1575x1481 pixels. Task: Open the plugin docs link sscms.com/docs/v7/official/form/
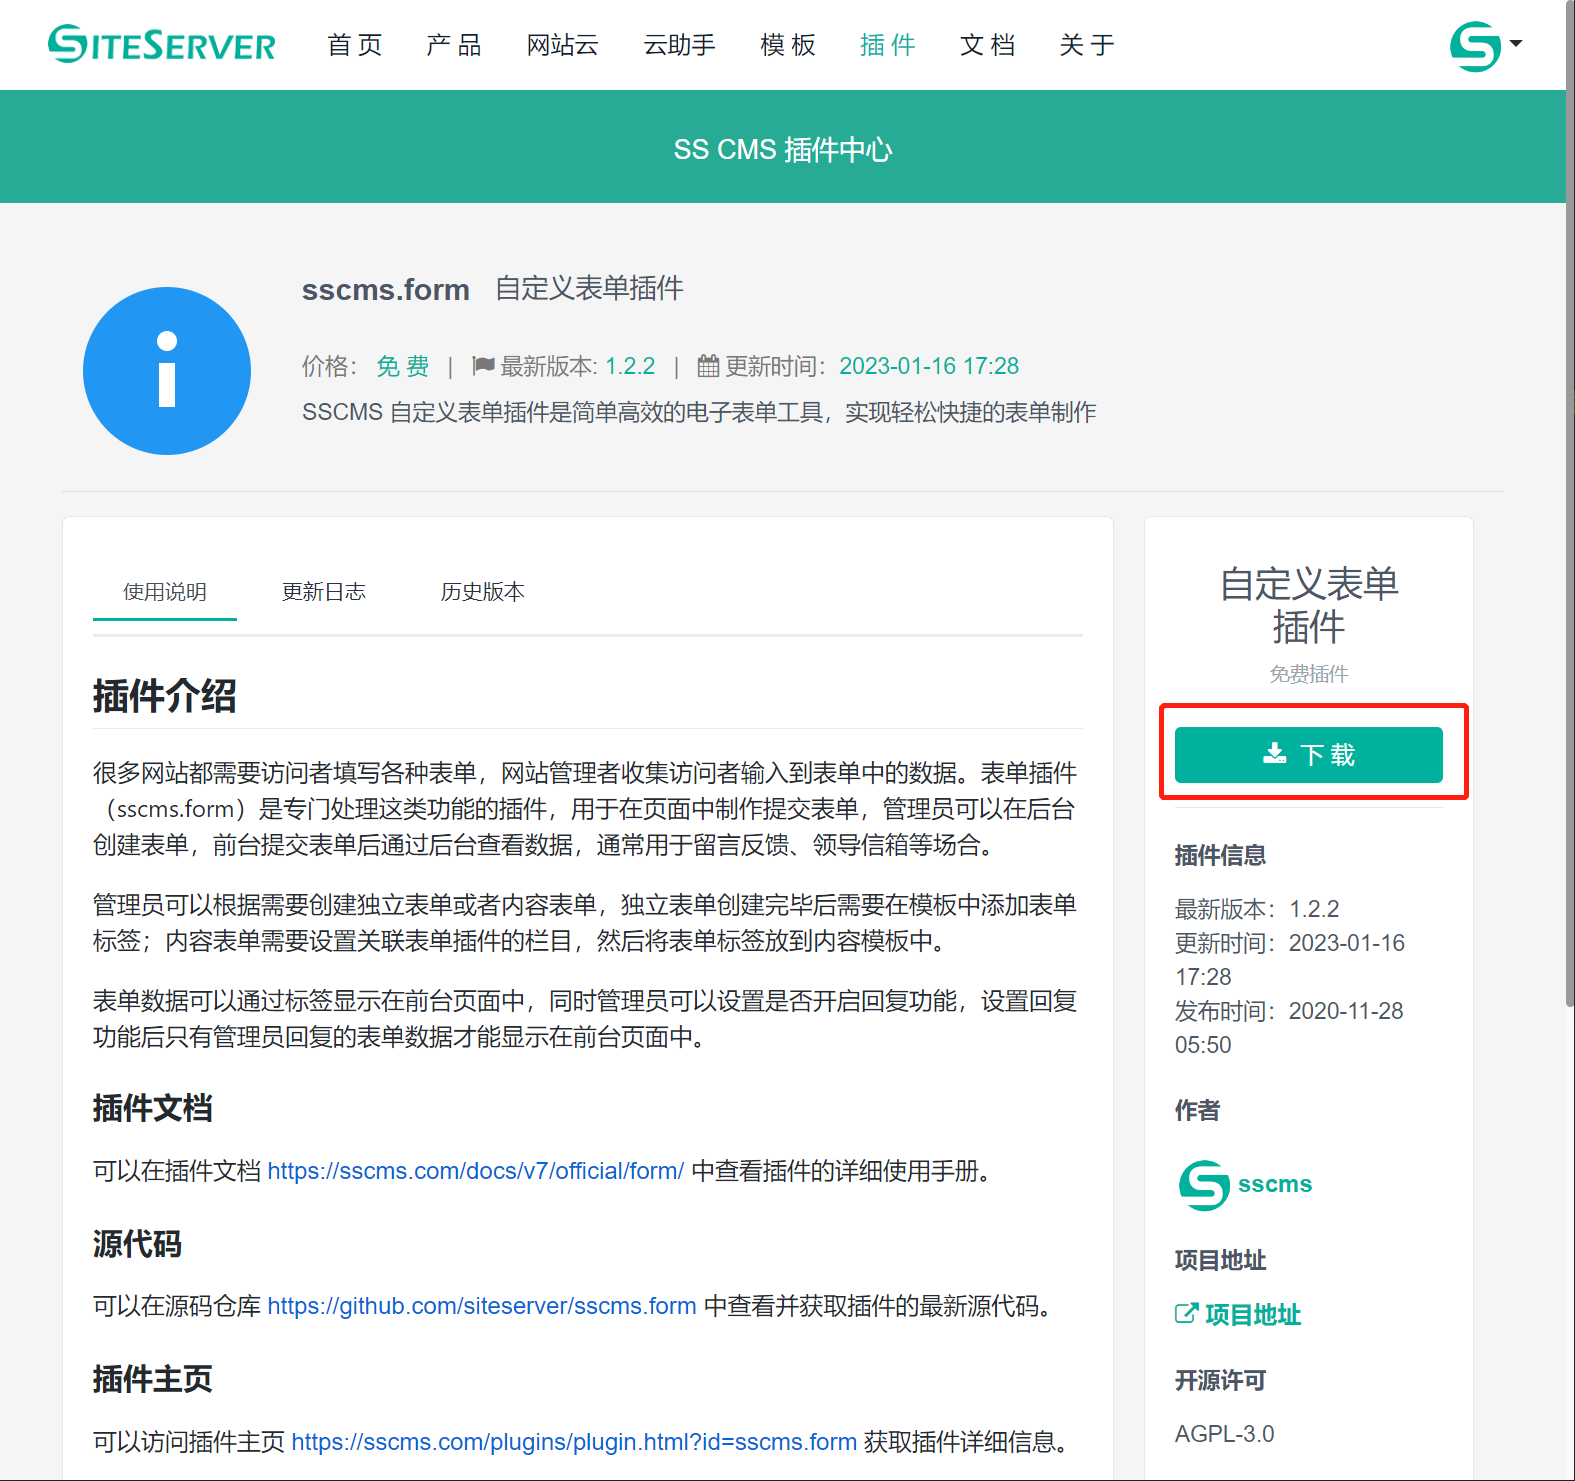tap(475, 1171)
